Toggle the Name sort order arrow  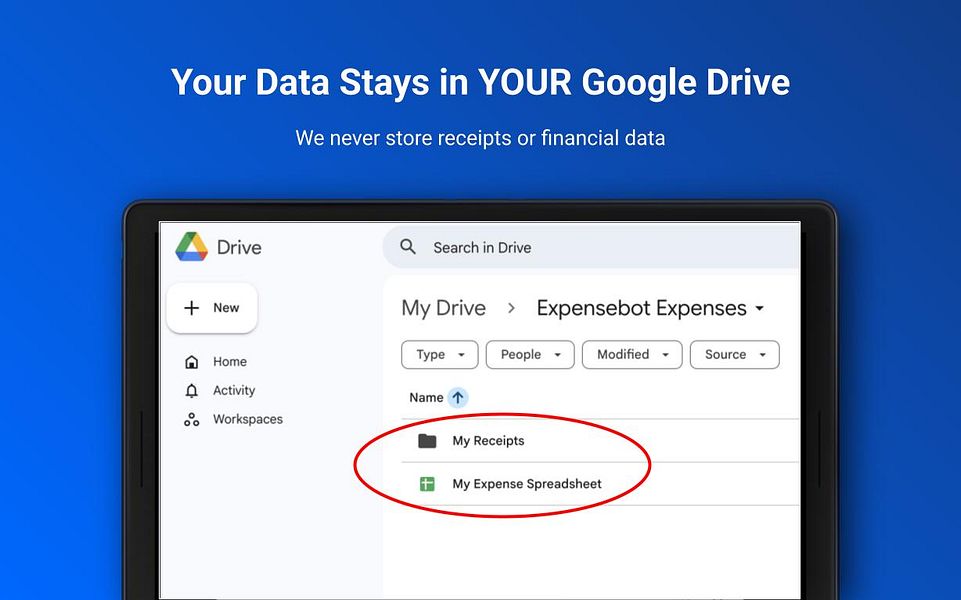tap(458, 397)
